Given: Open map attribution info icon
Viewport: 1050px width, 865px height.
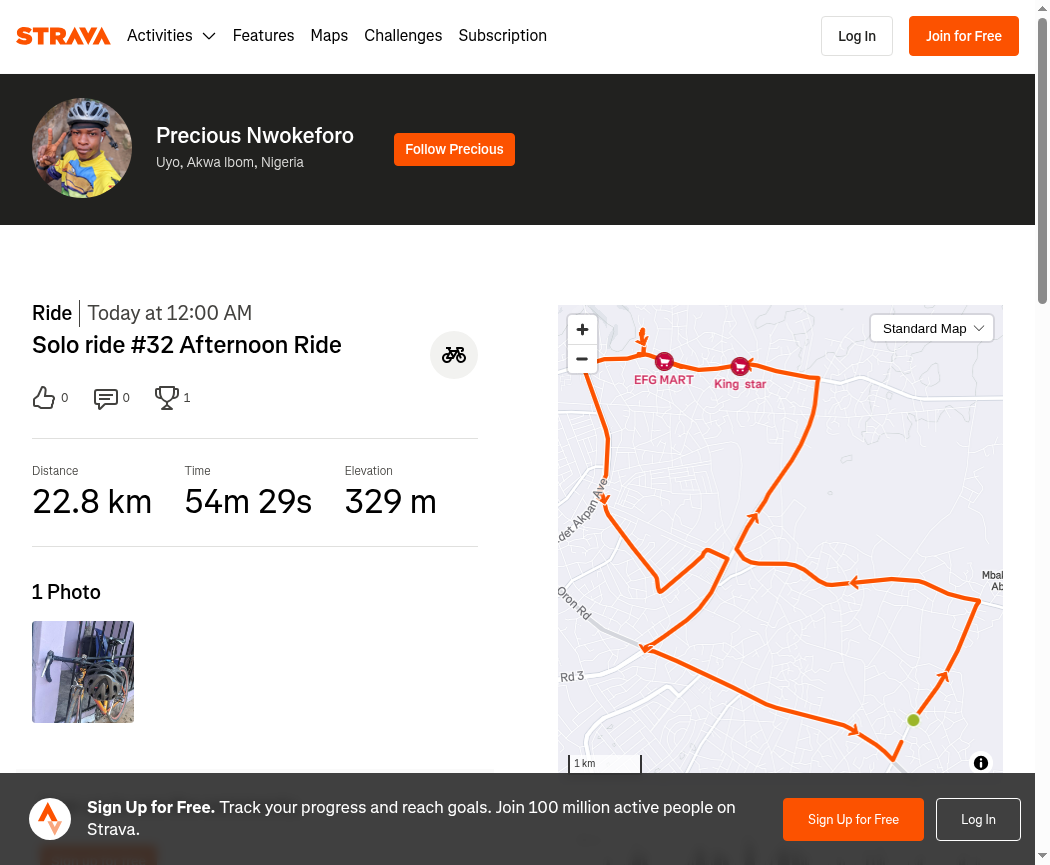Looking at the screenshot, I should point(980,763).
